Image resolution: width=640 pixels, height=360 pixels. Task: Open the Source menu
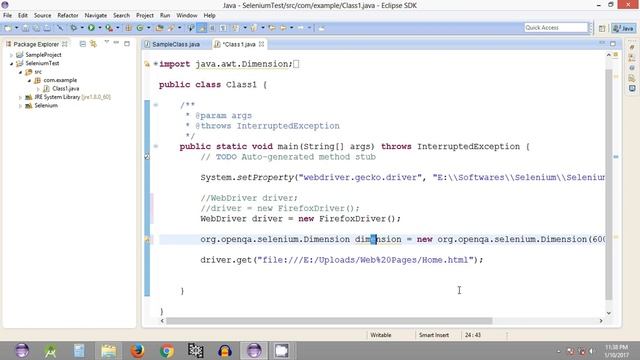click(42, 15)
